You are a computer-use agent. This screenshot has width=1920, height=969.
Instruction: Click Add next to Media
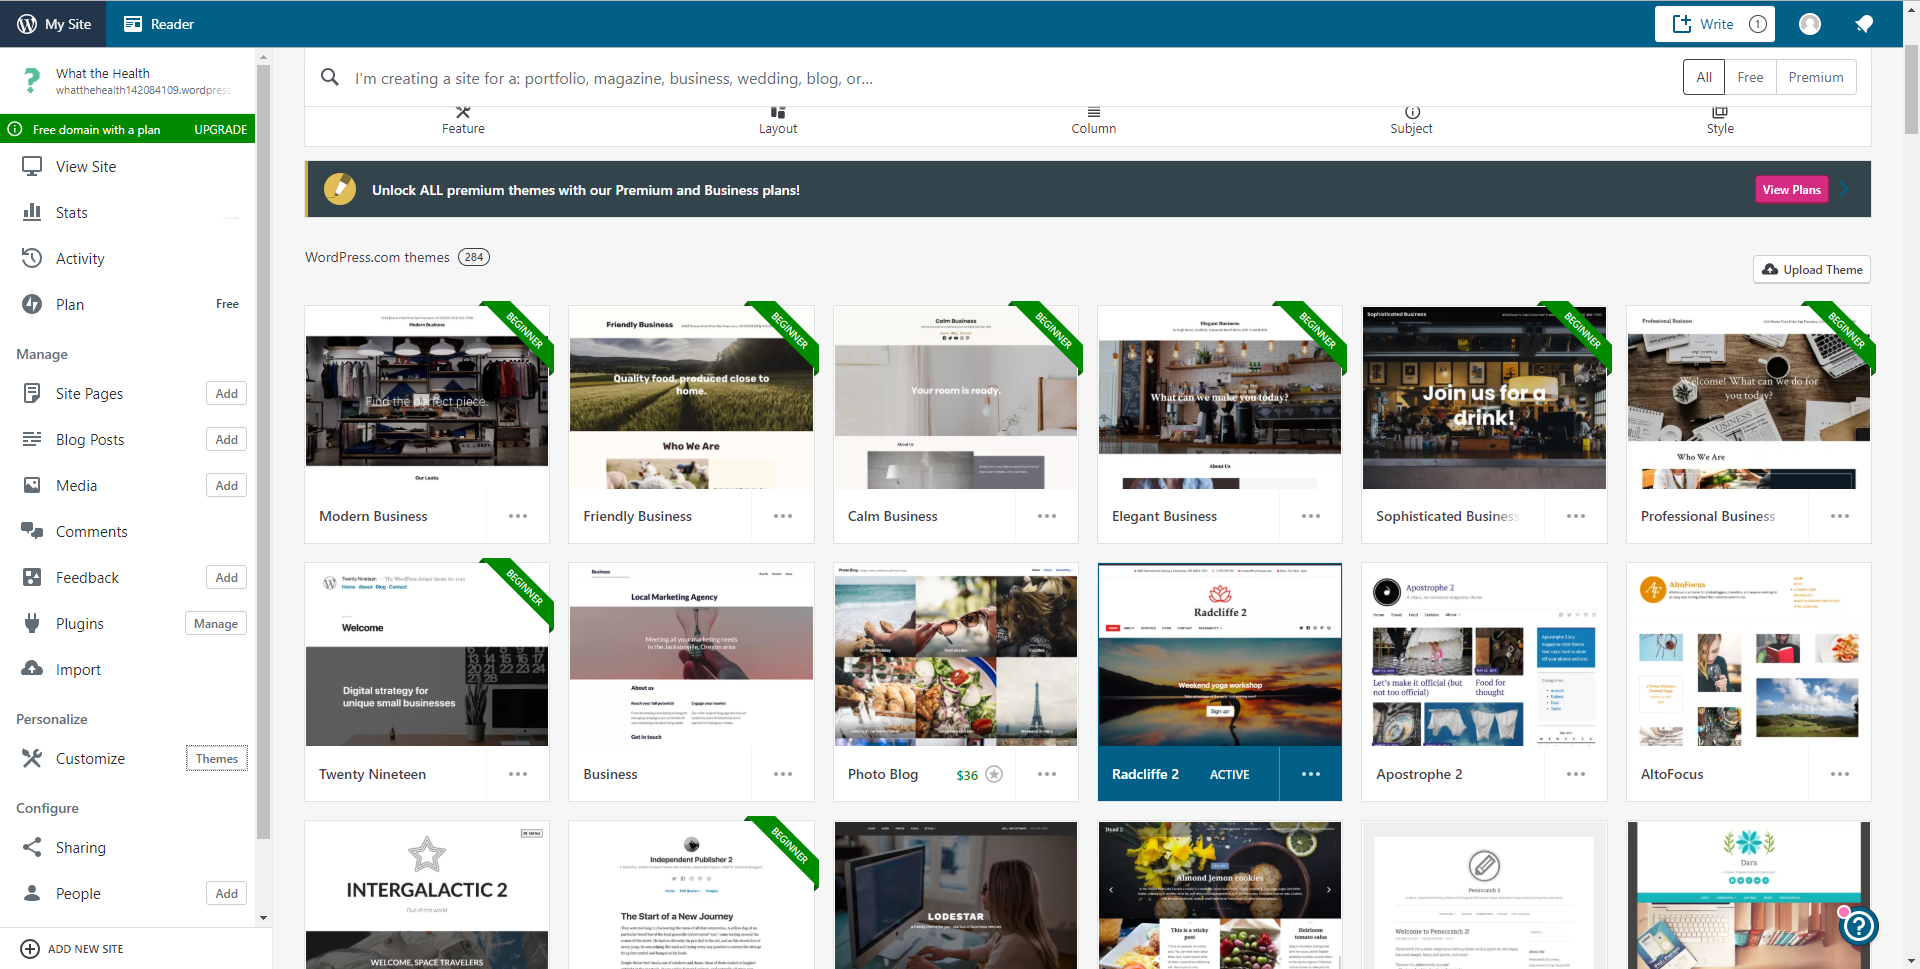[x=227, y=486]
